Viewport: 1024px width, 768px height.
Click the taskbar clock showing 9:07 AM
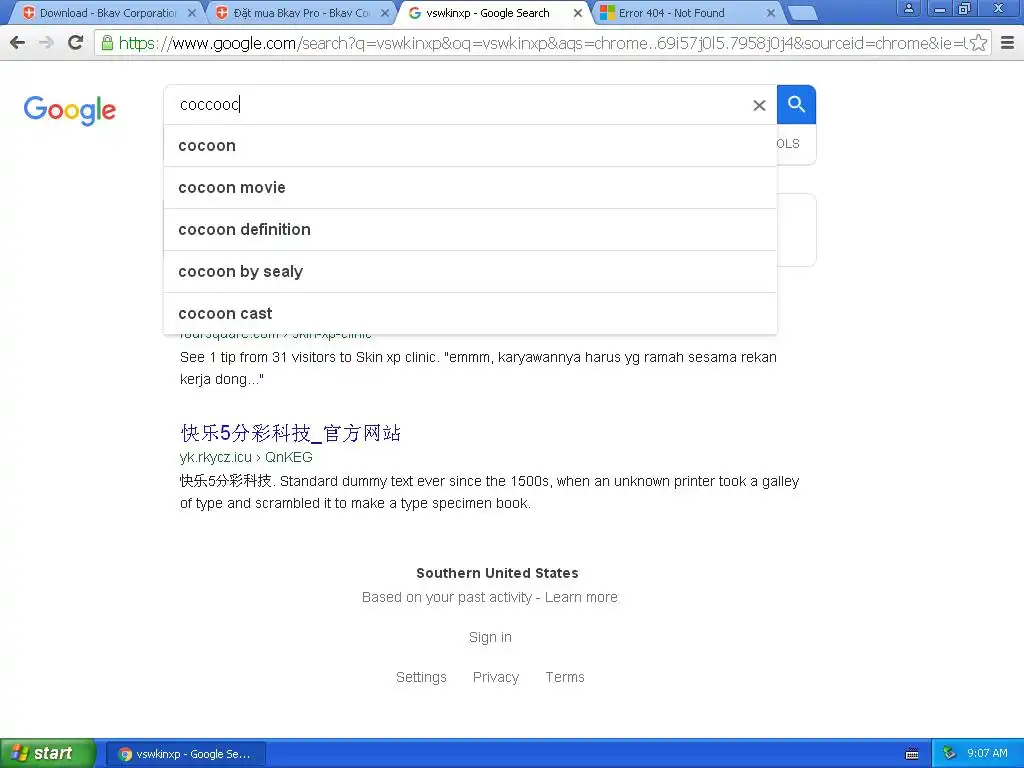987,753
